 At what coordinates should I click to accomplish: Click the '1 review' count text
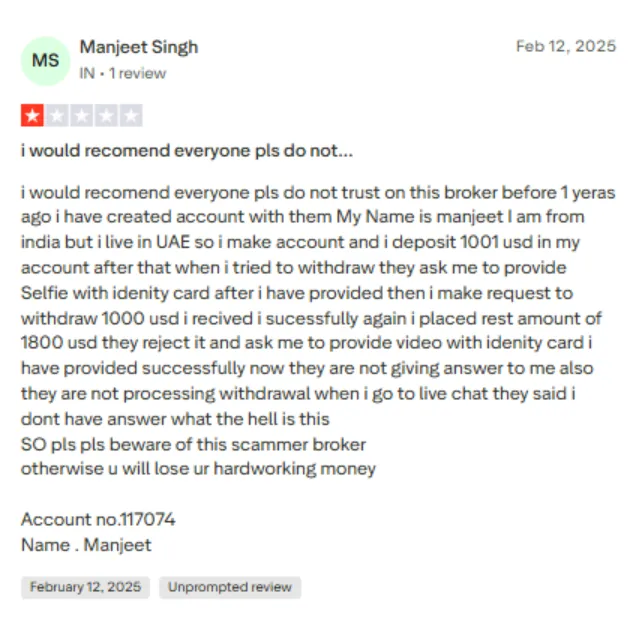click(137, 74)
